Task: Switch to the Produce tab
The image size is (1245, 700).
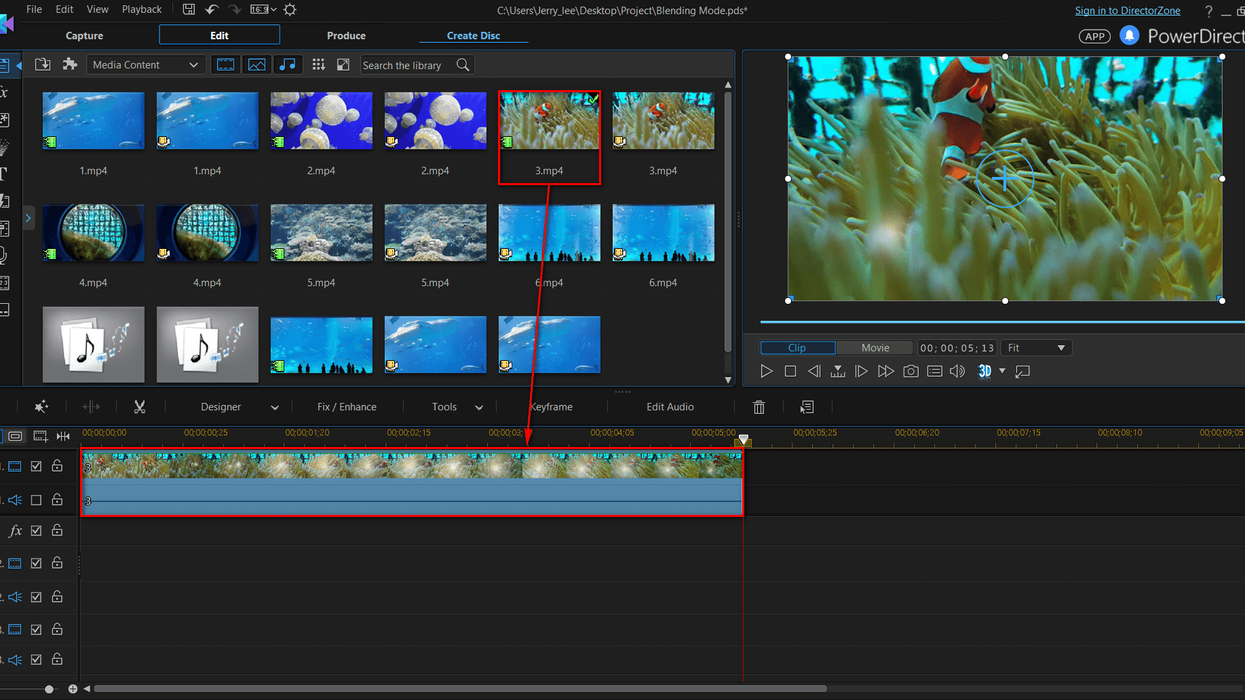Action: point(346,36)
